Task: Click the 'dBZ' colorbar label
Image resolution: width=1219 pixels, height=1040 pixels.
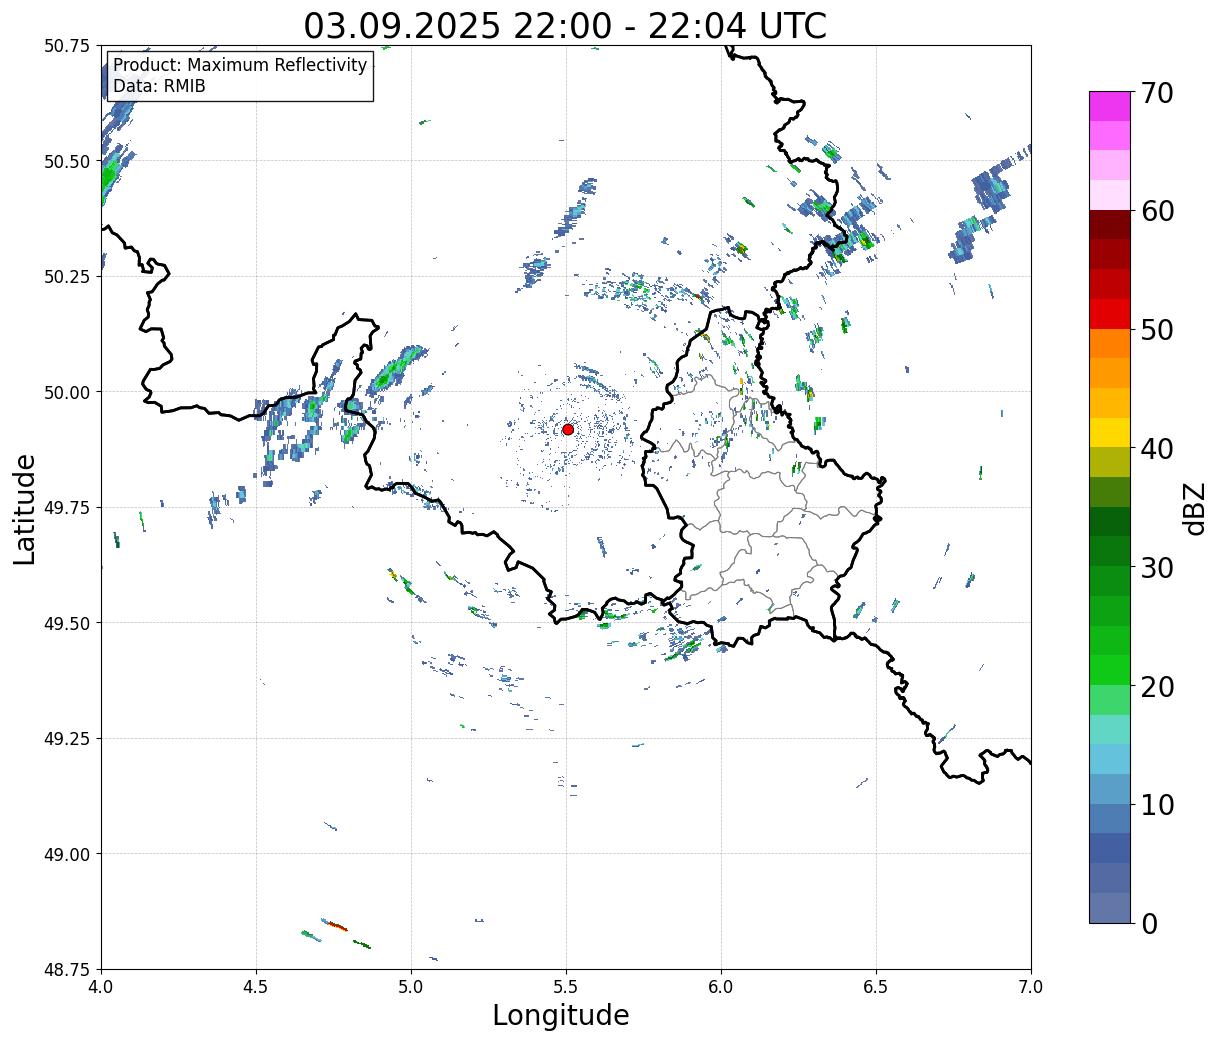Action: (1194, 508)
